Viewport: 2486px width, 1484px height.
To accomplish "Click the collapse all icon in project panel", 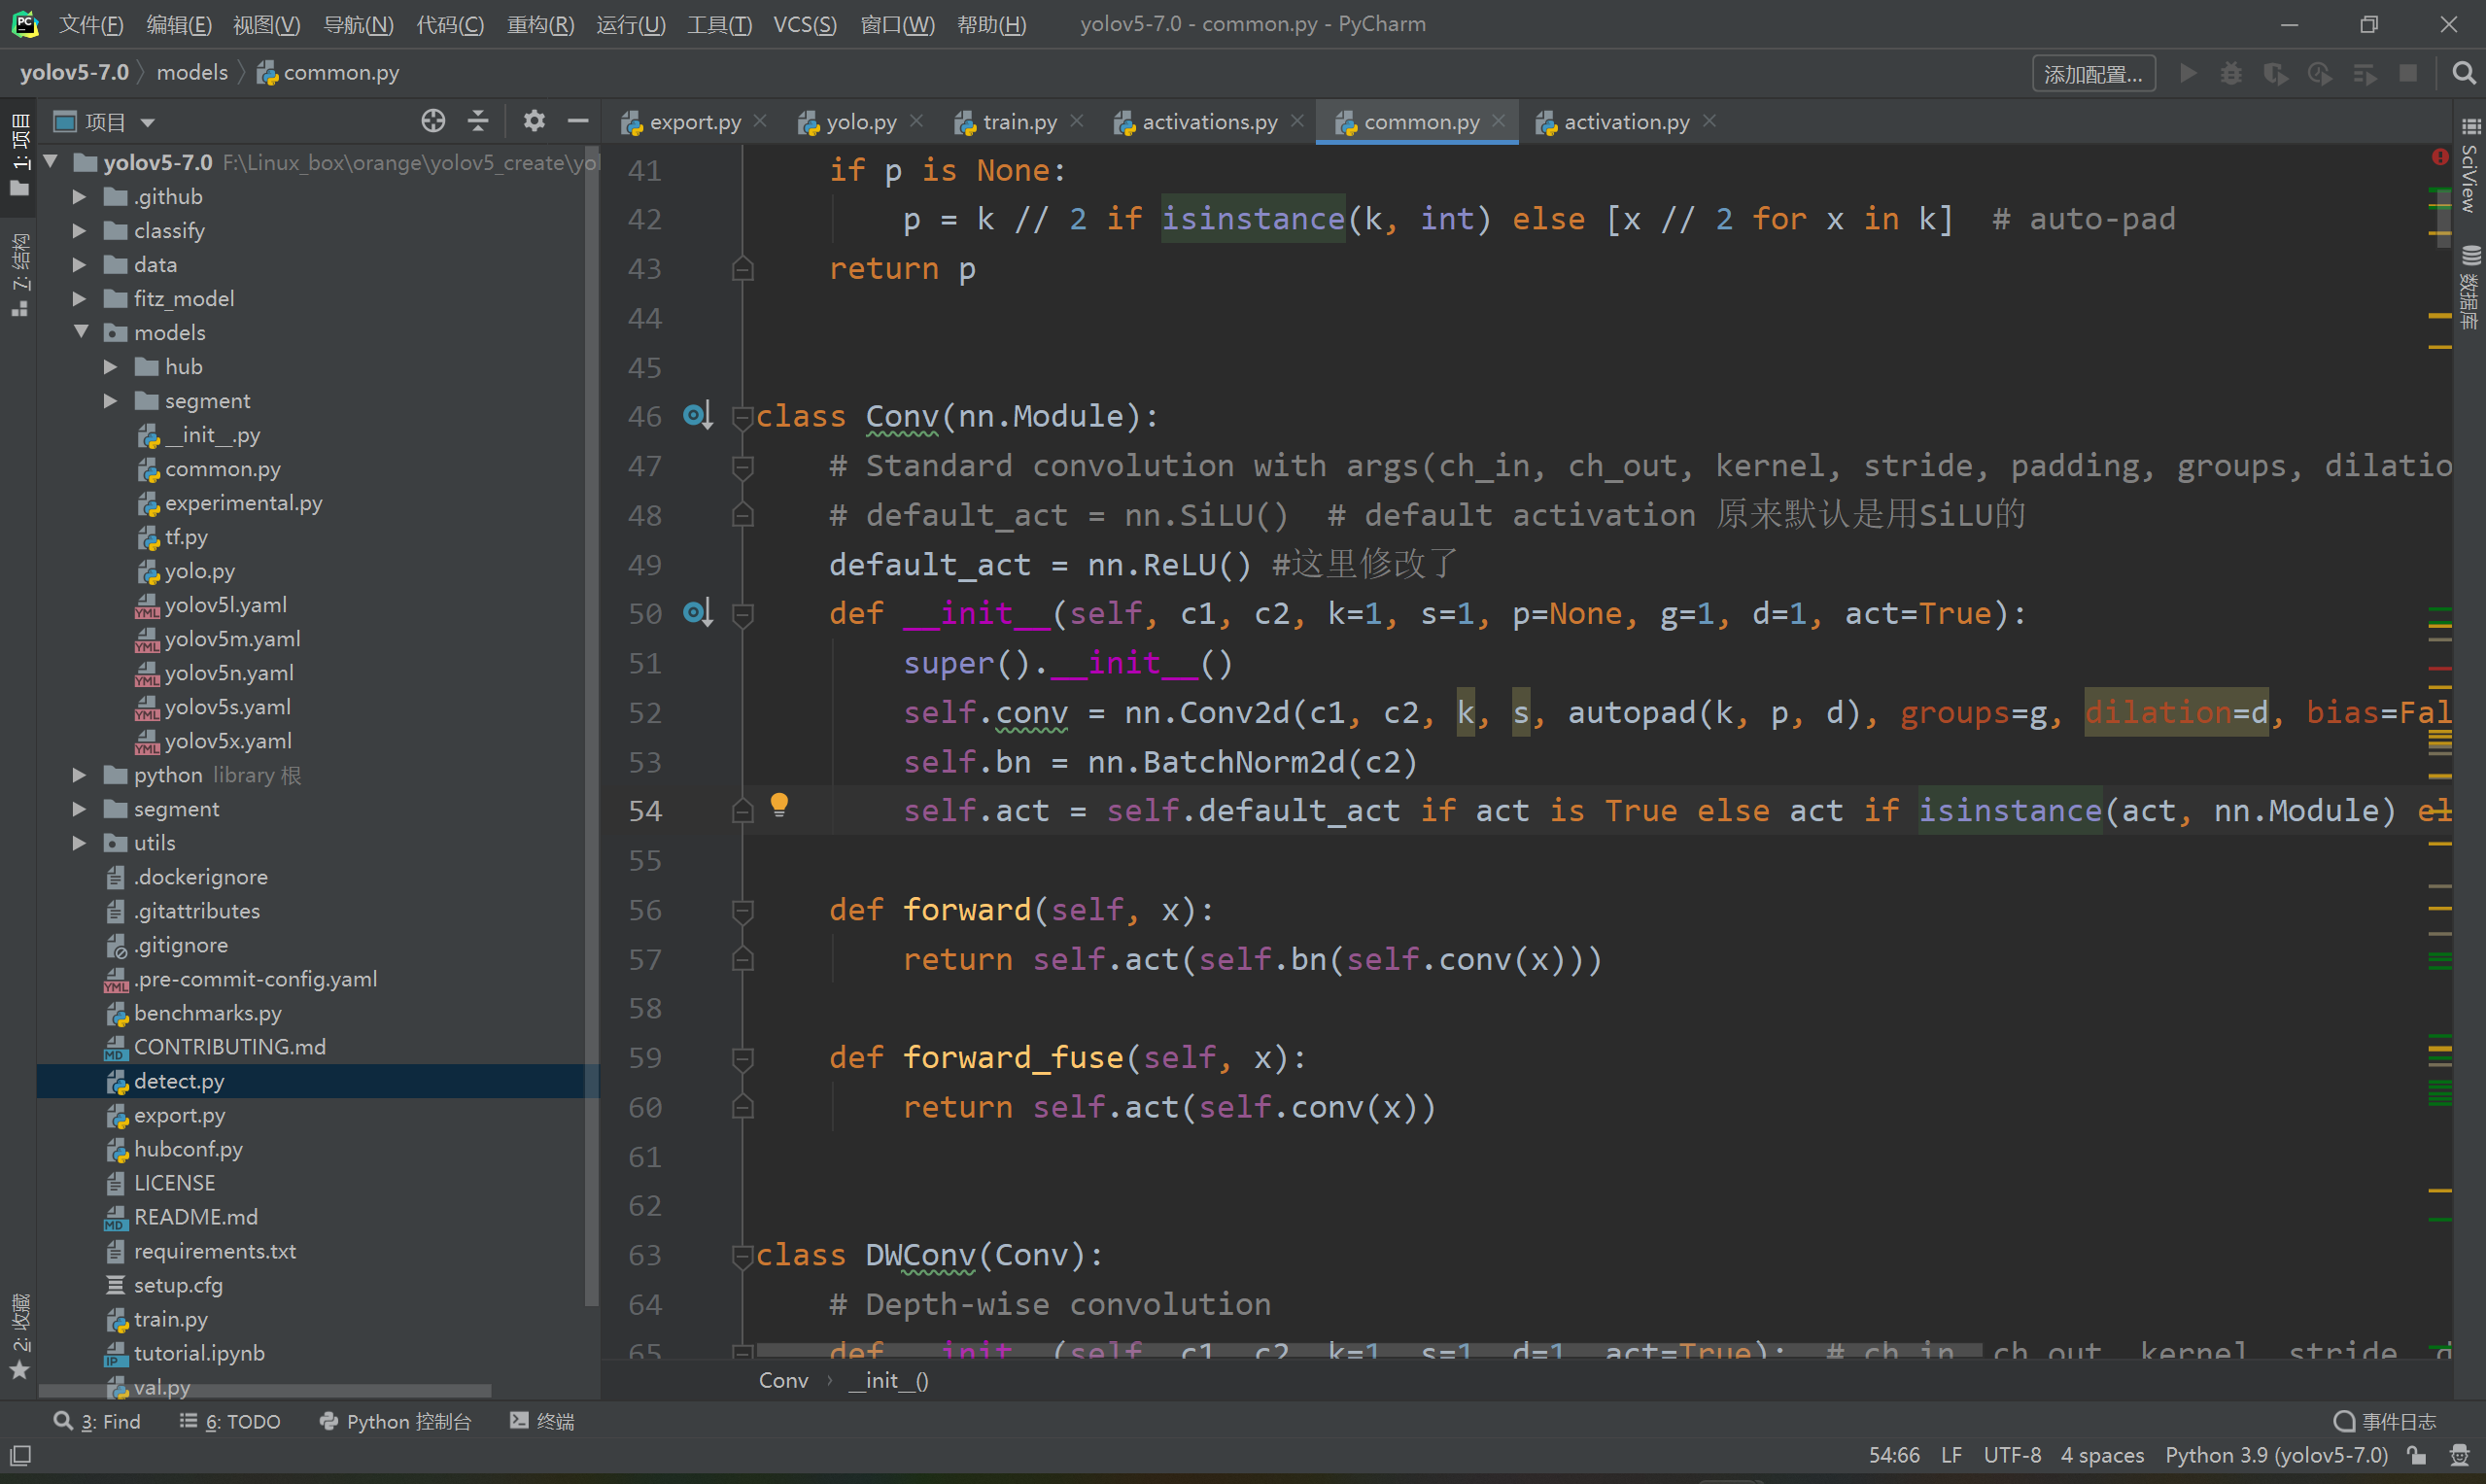I will [478, 121].
